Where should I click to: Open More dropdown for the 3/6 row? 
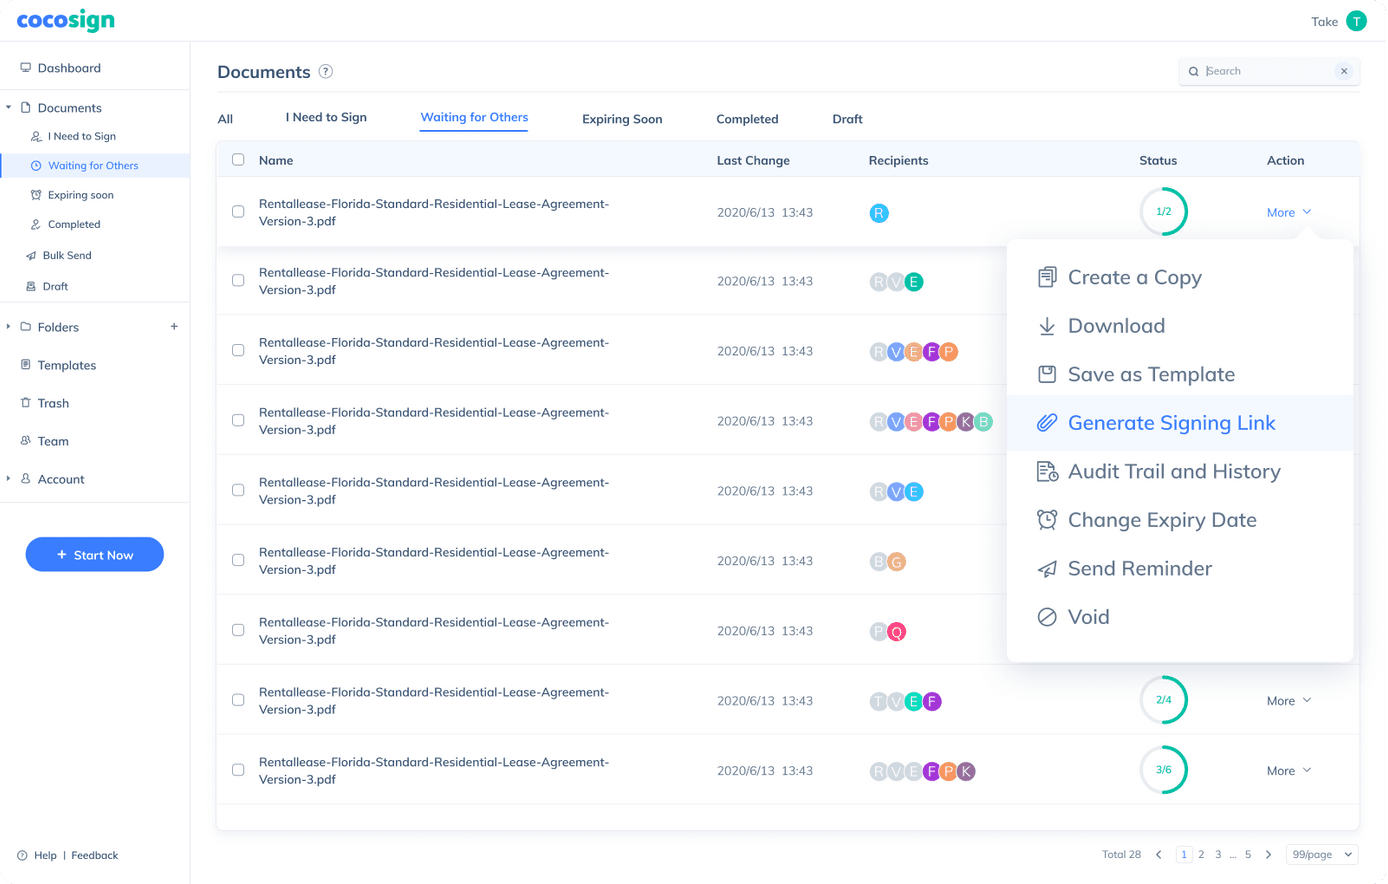click(1289, 771)
